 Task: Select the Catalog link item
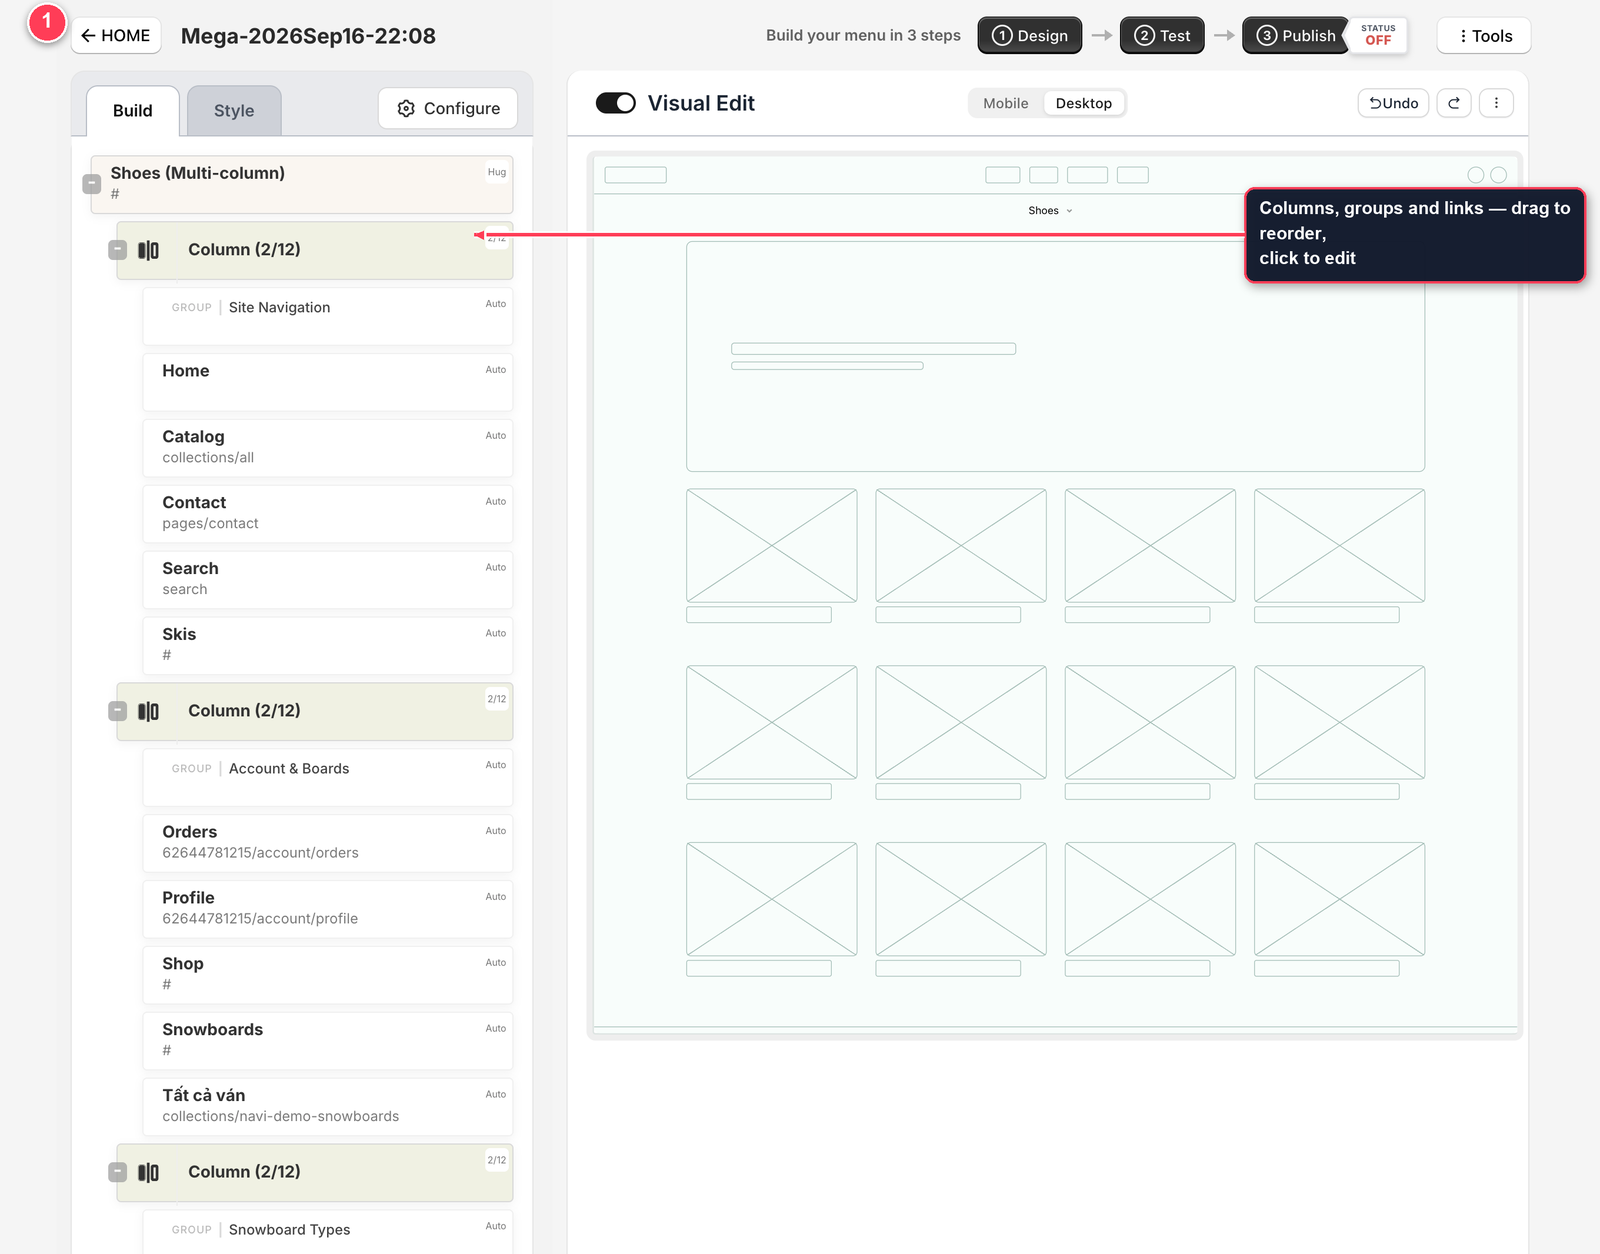(328, 448)
